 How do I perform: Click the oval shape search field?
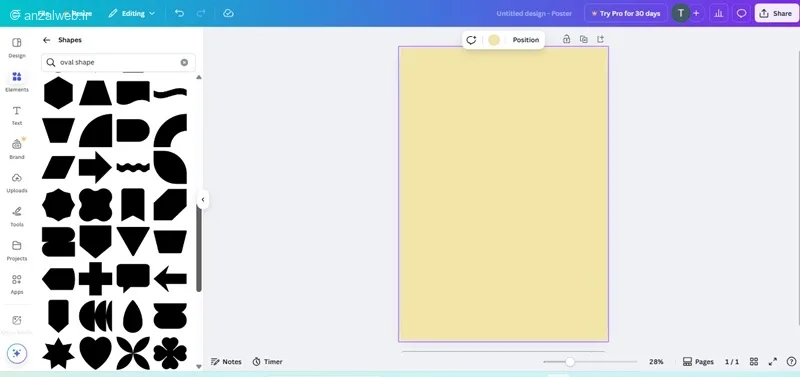point(118,62)
